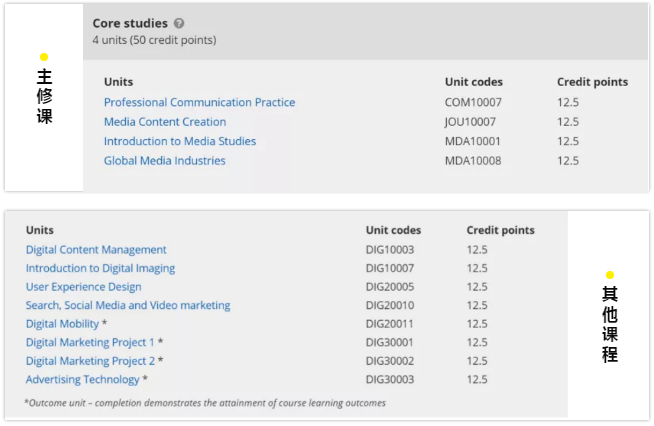Open Digital Content Management unit page

tap(96, 250)
